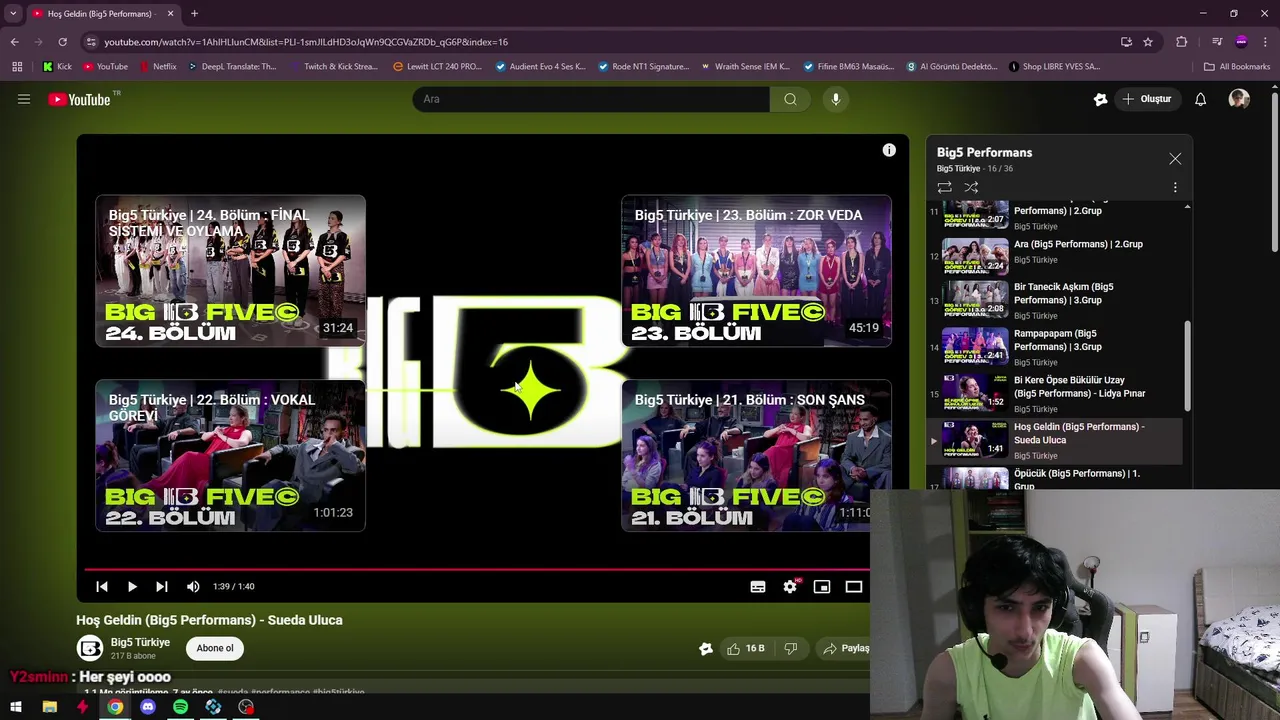Open the account avatar menu

[x=1239, y=99]
